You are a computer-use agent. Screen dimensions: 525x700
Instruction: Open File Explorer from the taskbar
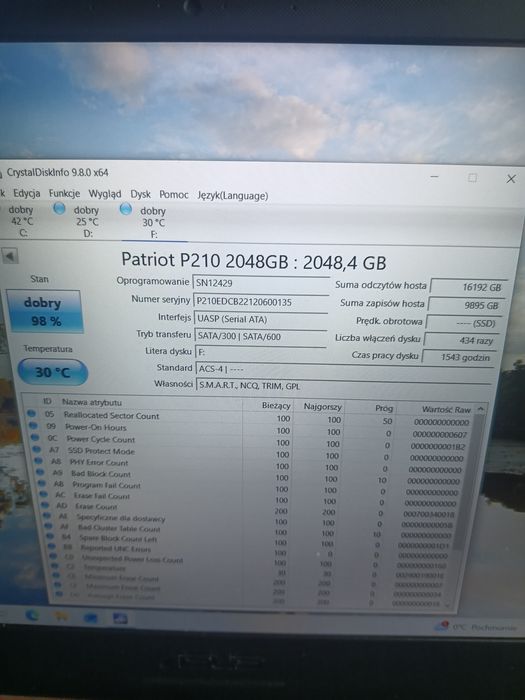coord(61,617)
